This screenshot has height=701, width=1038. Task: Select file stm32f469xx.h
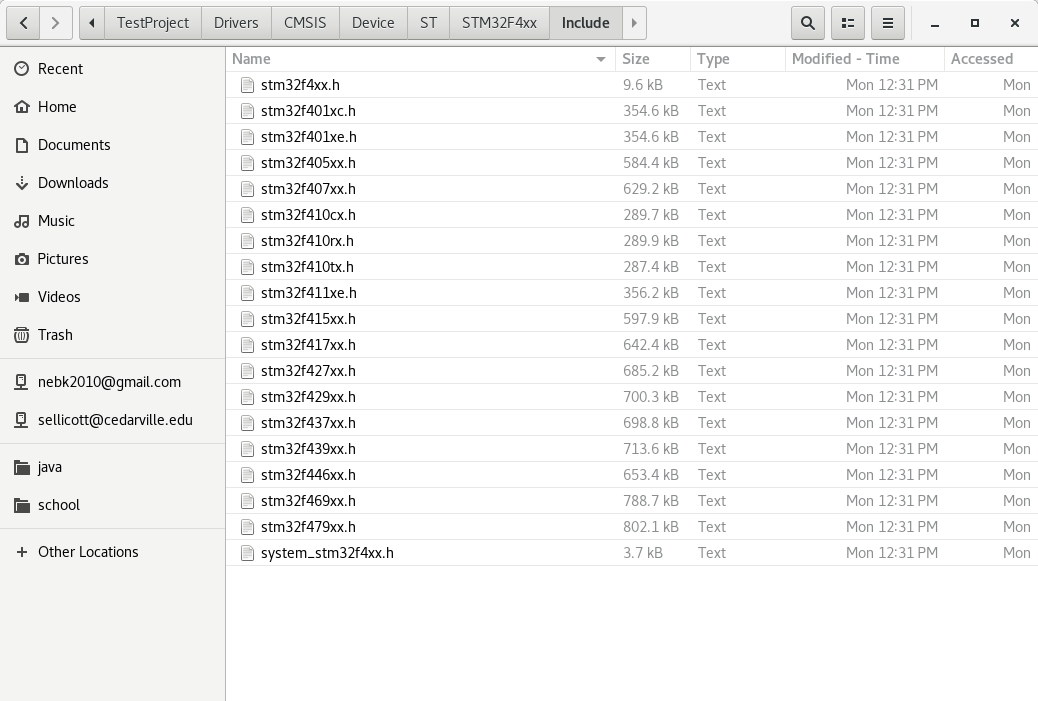click(632, 501)
